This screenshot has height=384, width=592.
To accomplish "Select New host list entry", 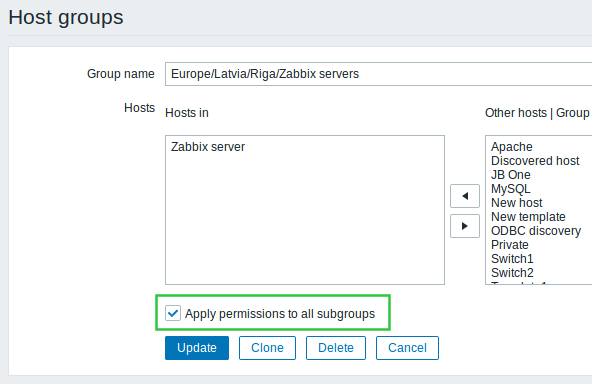I will 516,203.
